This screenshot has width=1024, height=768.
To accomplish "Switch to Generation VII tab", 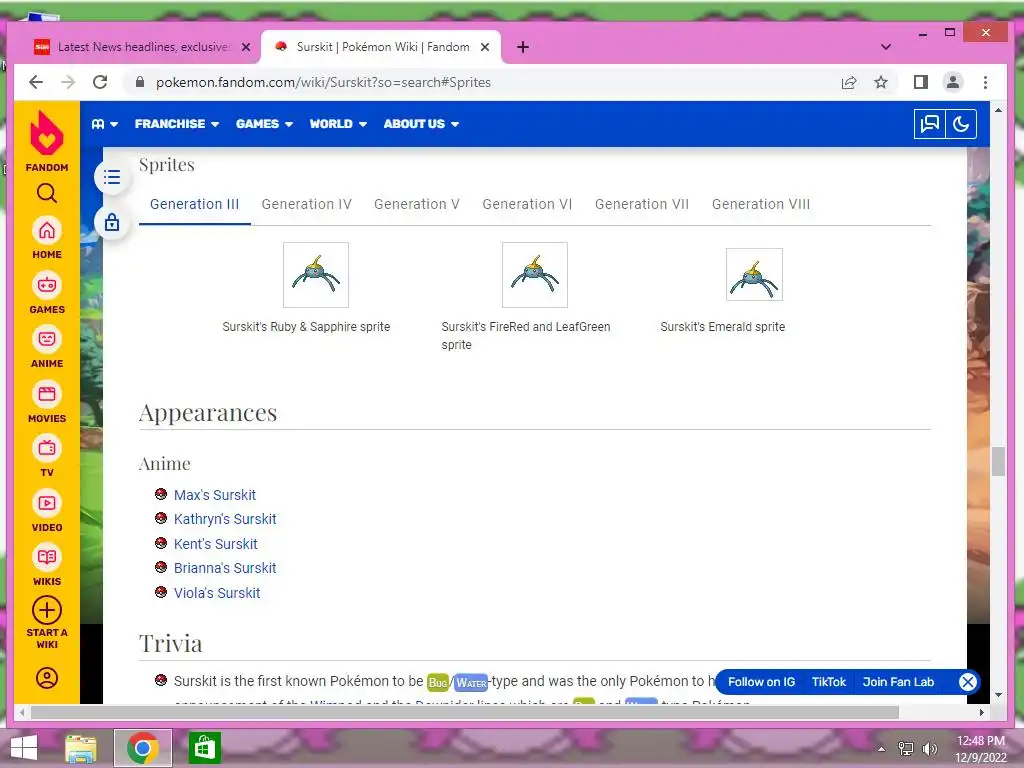I will [641, 204].
